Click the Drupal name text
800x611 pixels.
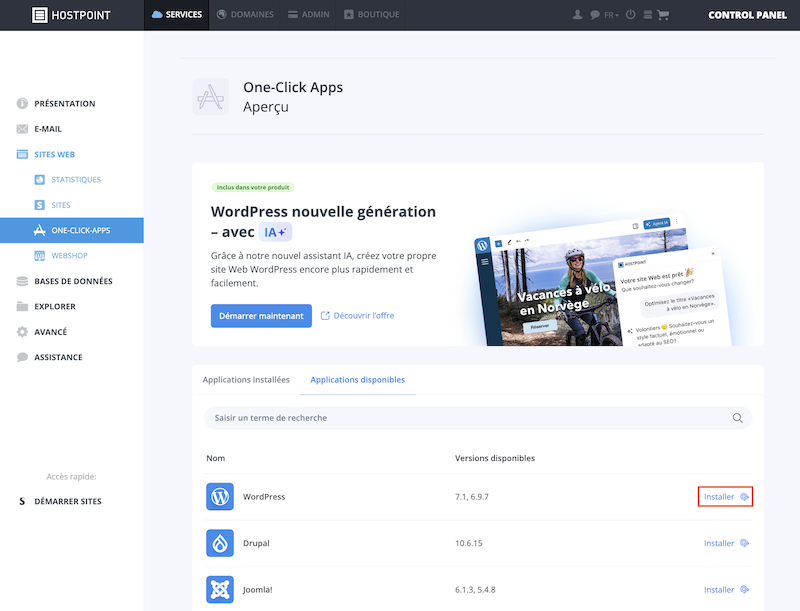256,543
